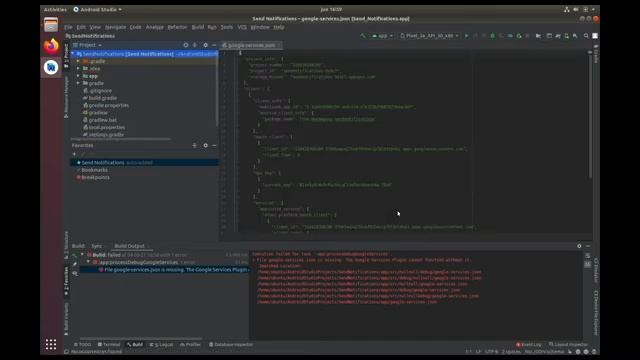Open the File menu
The image size is (640, 360).
[68, 27]
